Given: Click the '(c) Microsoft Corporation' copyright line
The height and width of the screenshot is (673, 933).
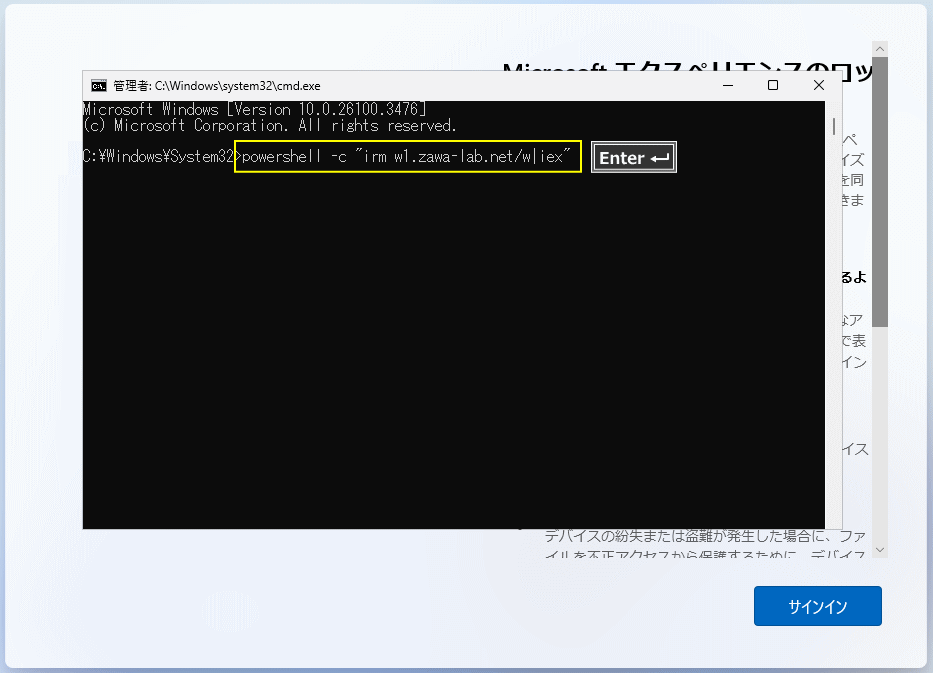Looking at the screenshot, I should point(270,126).
